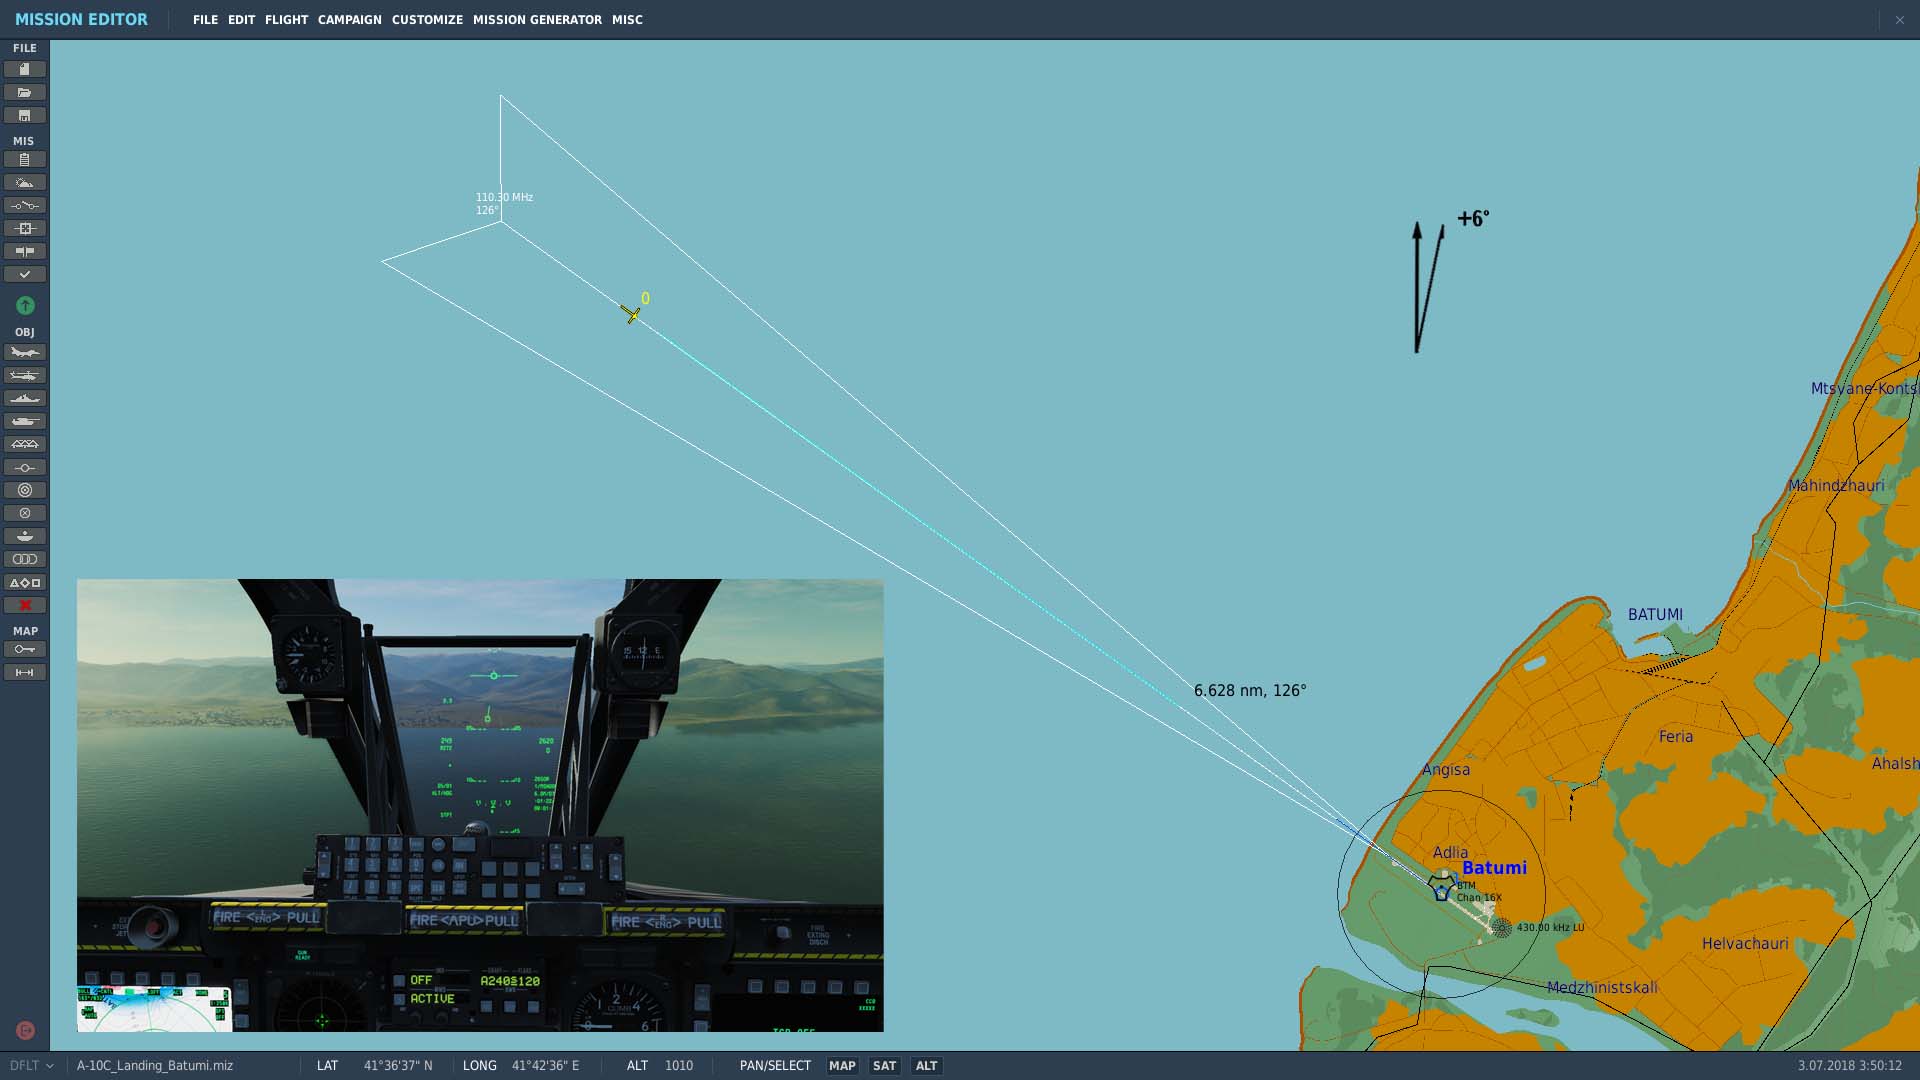The height and width of the screenshot is (1080, 1920).
Task: Open the EDIT menu
Action: 241,20
